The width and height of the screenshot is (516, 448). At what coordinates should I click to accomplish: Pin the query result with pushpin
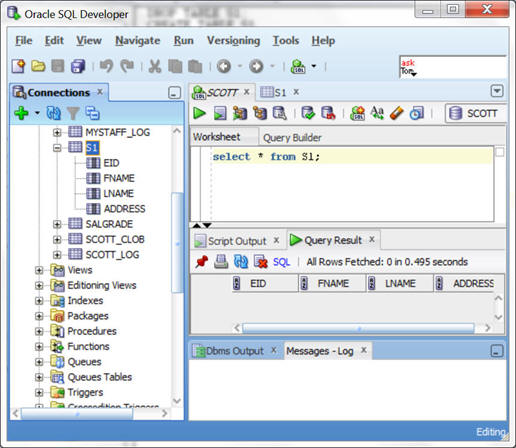coord(201,262)
